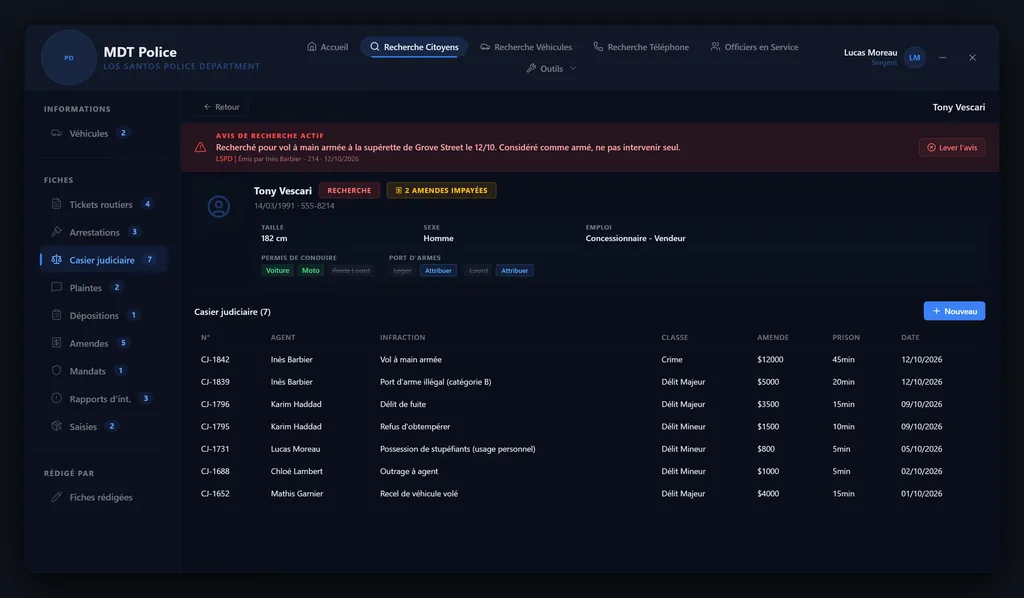This screenshot has width=1024, height=598.
Task: Click the RECHERCHÉ status badge
Action: point(349,191)
